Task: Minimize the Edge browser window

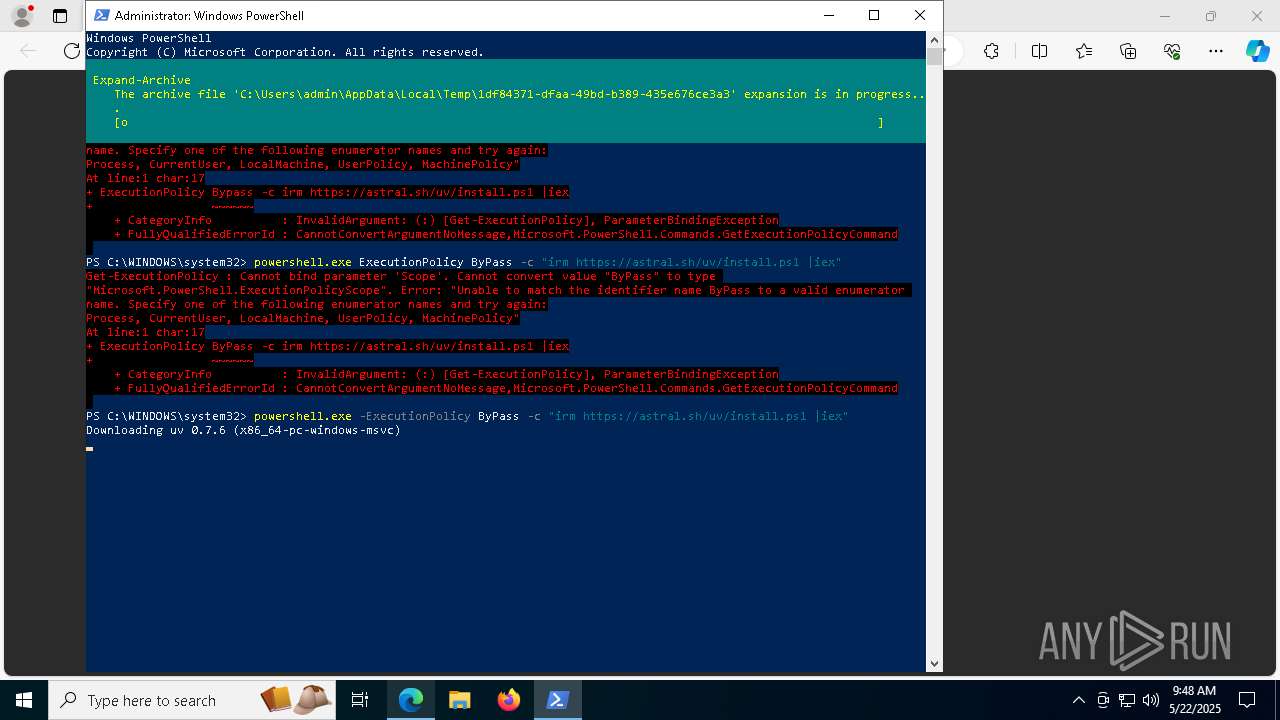Action: [1165, 16]
